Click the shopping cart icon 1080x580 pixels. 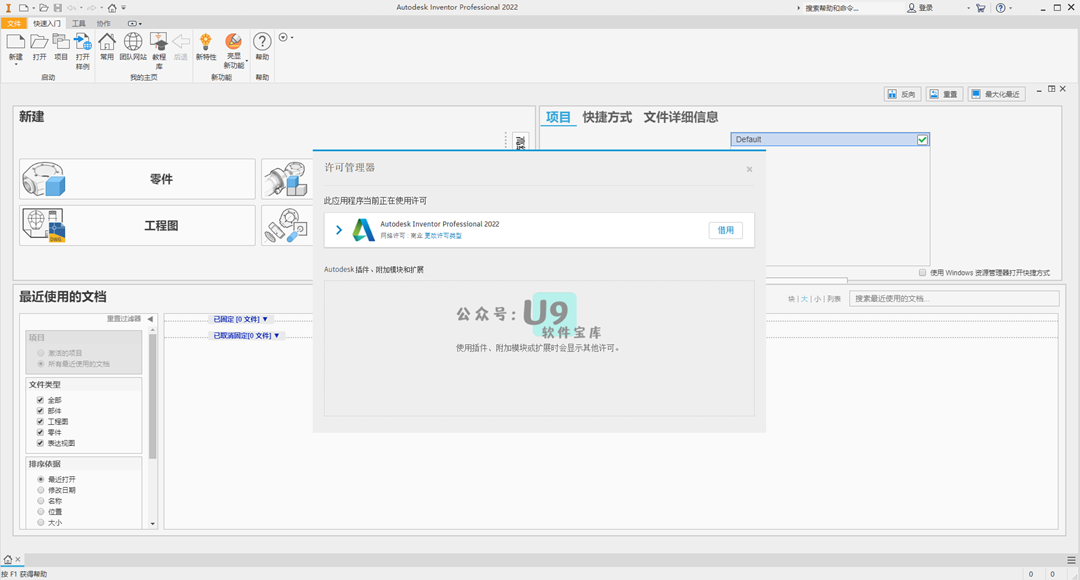tap(980, 8)
